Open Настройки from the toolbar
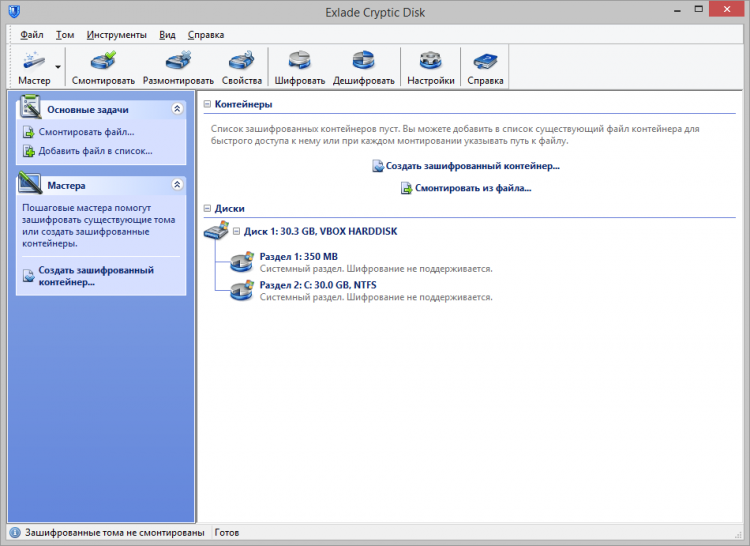The height and width of the screenshot is (546, 750). 430,67
